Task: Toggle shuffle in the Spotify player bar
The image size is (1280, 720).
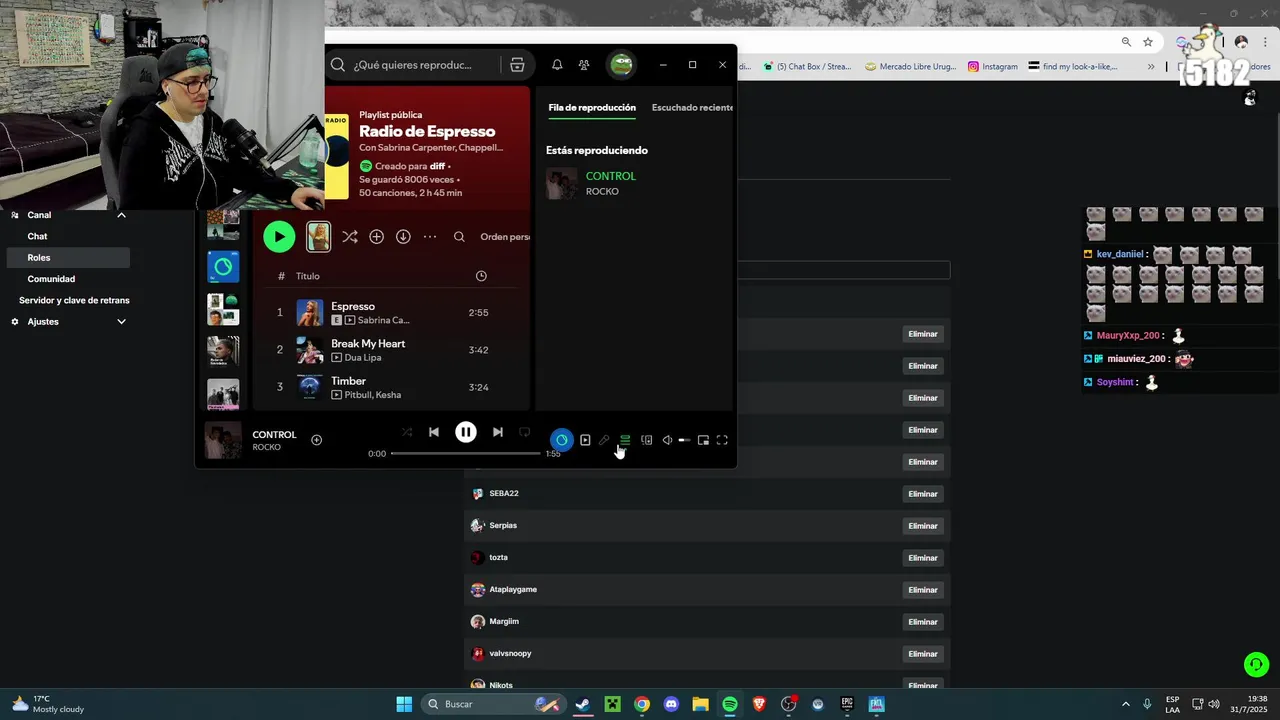Action: pos(407,432)
